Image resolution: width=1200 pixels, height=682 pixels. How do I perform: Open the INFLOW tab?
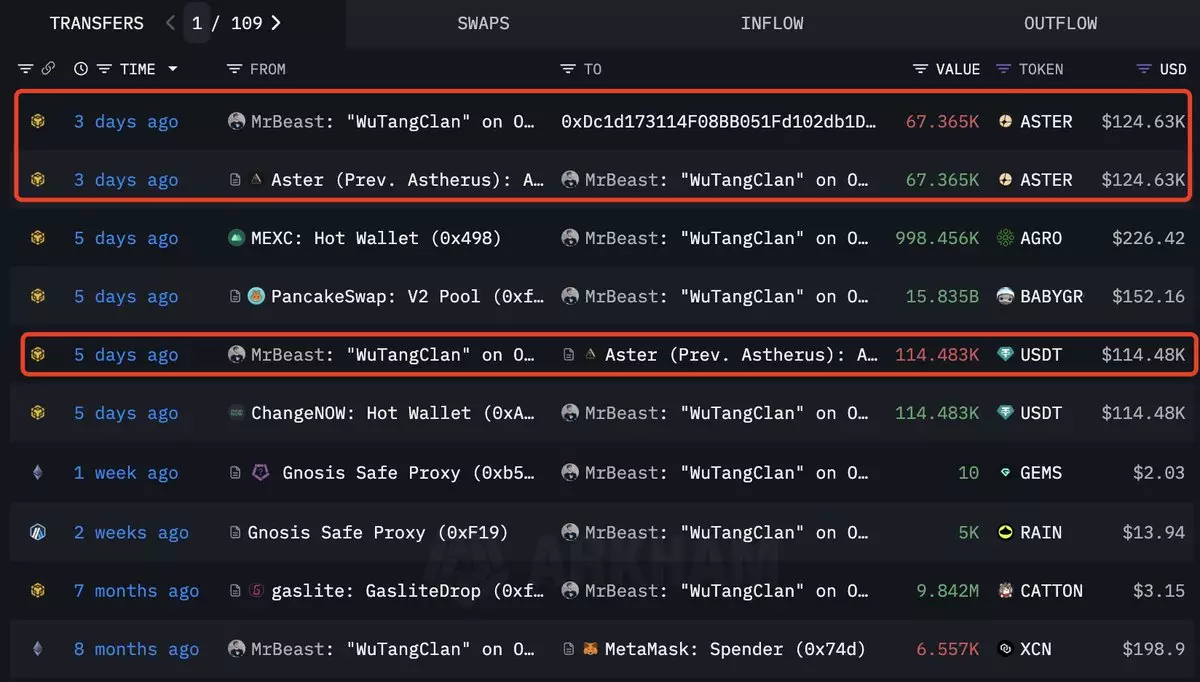(771, 23)
